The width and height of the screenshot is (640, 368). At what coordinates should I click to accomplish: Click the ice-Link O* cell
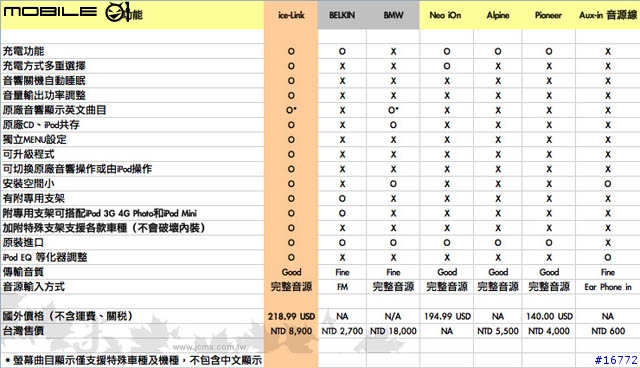pos(291,110)
